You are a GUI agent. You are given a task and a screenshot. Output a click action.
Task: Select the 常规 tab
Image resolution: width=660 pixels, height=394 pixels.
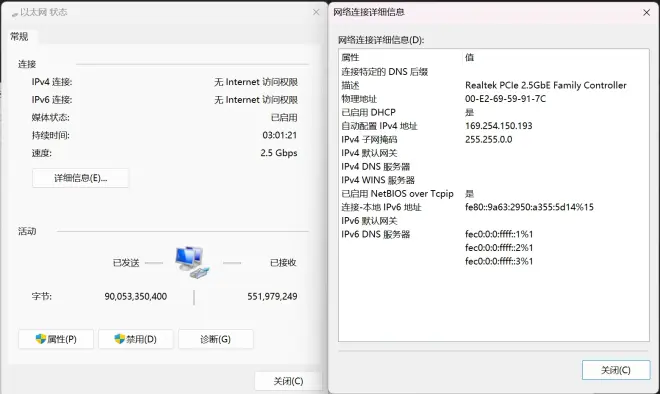(x=19, y=37)
